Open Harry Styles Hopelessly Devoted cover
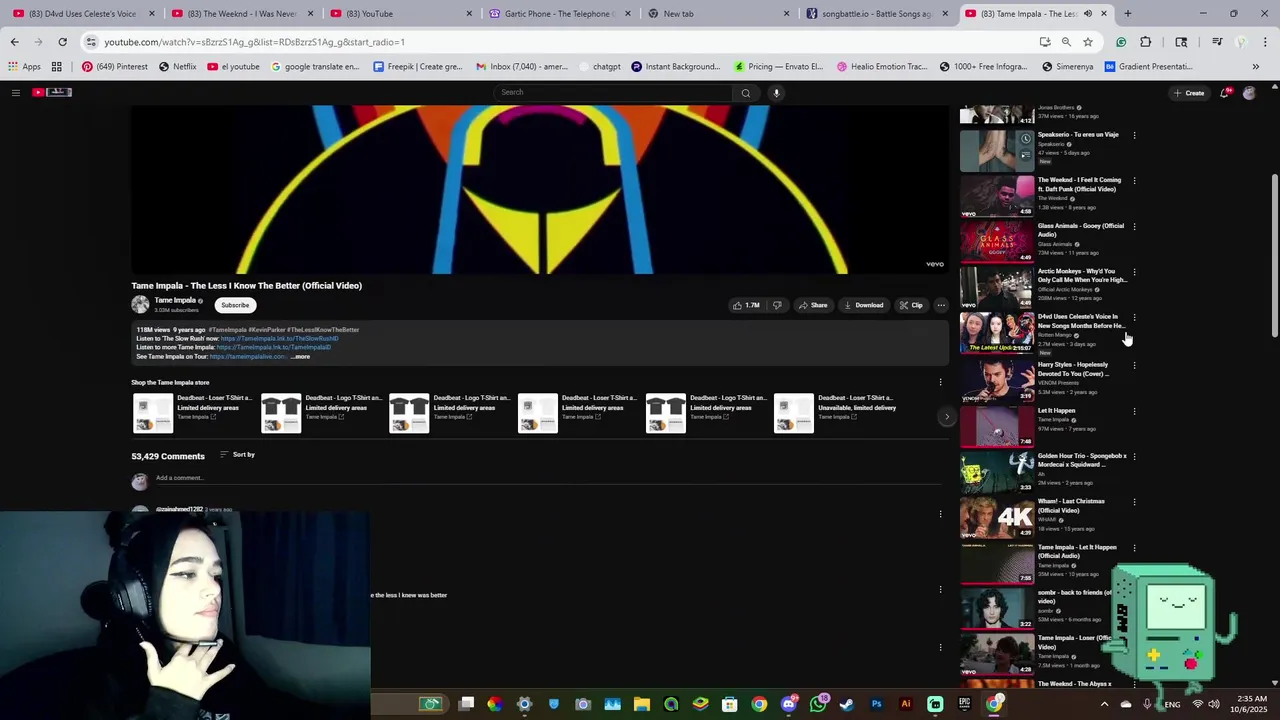This screenshot has width=1280, height=720. pos(1073,369)
